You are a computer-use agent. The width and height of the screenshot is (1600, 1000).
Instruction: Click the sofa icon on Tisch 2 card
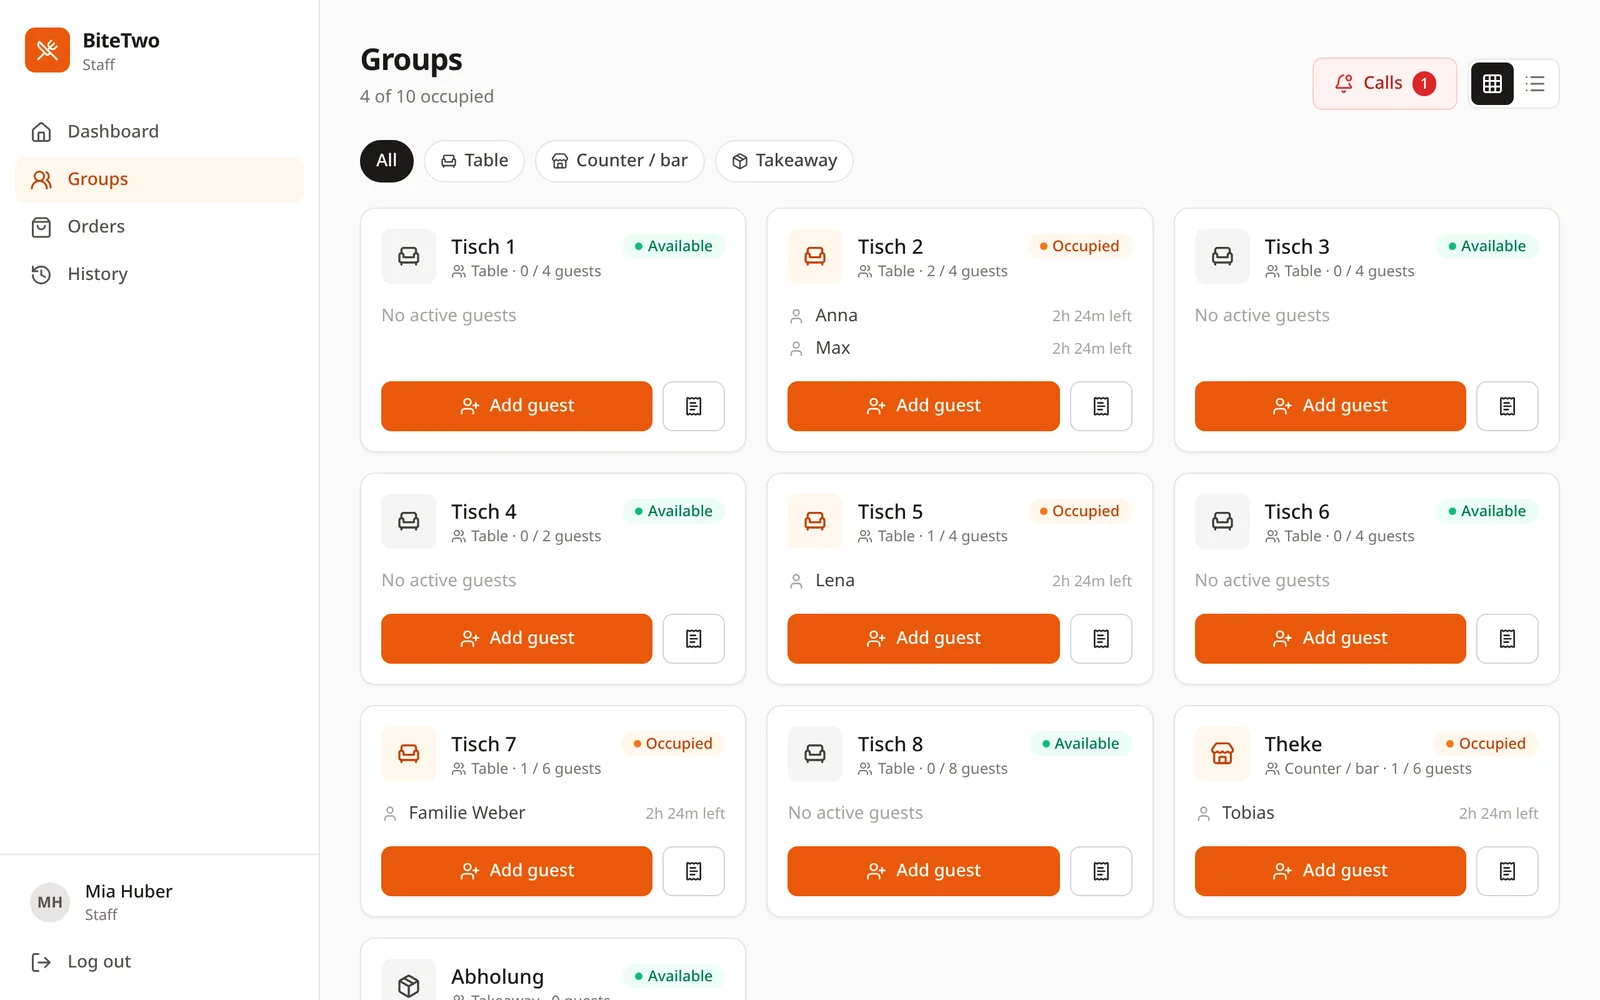tap(815, 256)
